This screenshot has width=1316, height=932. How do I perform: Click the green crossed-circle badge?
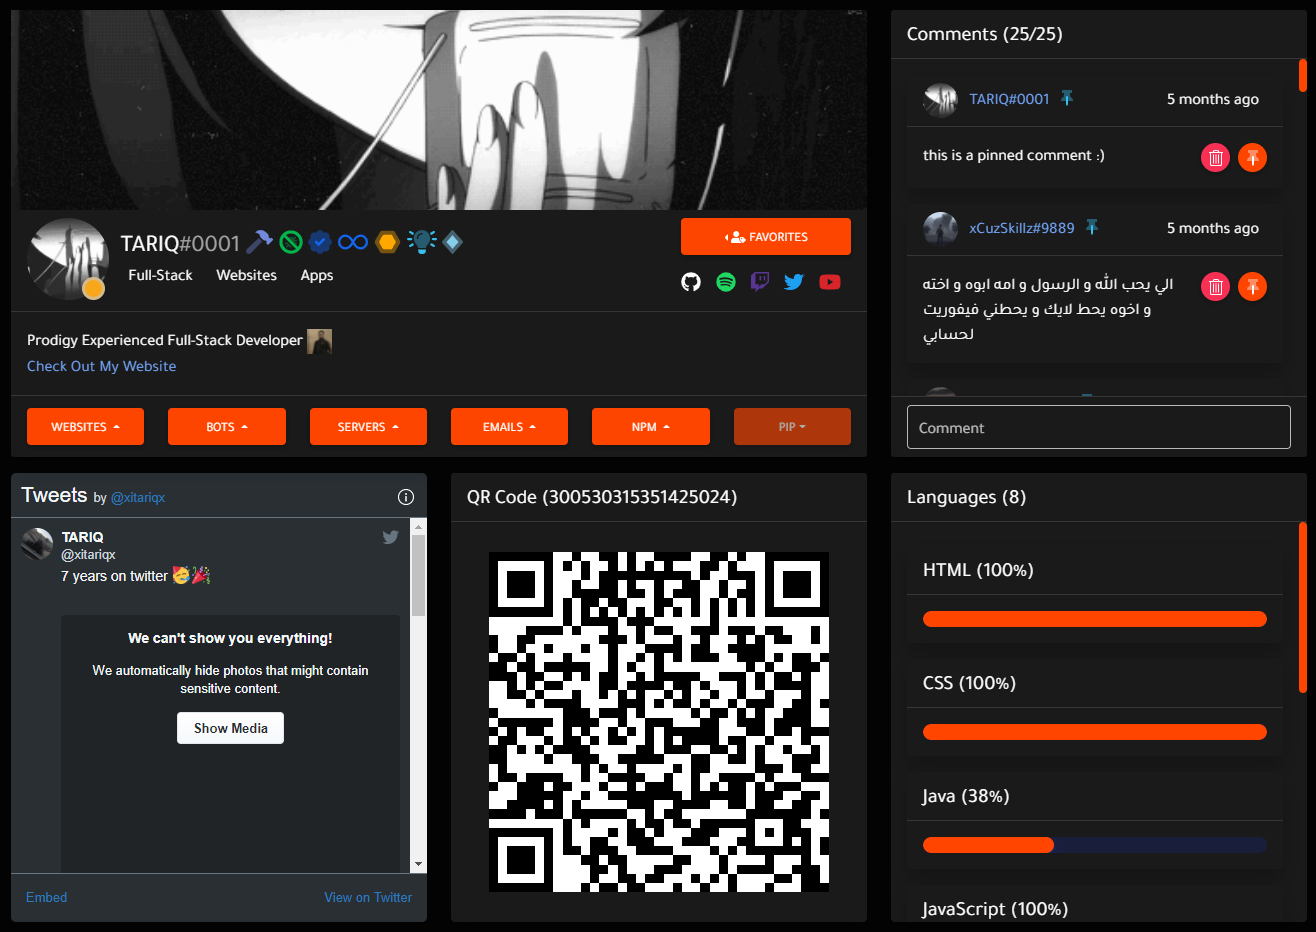[291, 242]
